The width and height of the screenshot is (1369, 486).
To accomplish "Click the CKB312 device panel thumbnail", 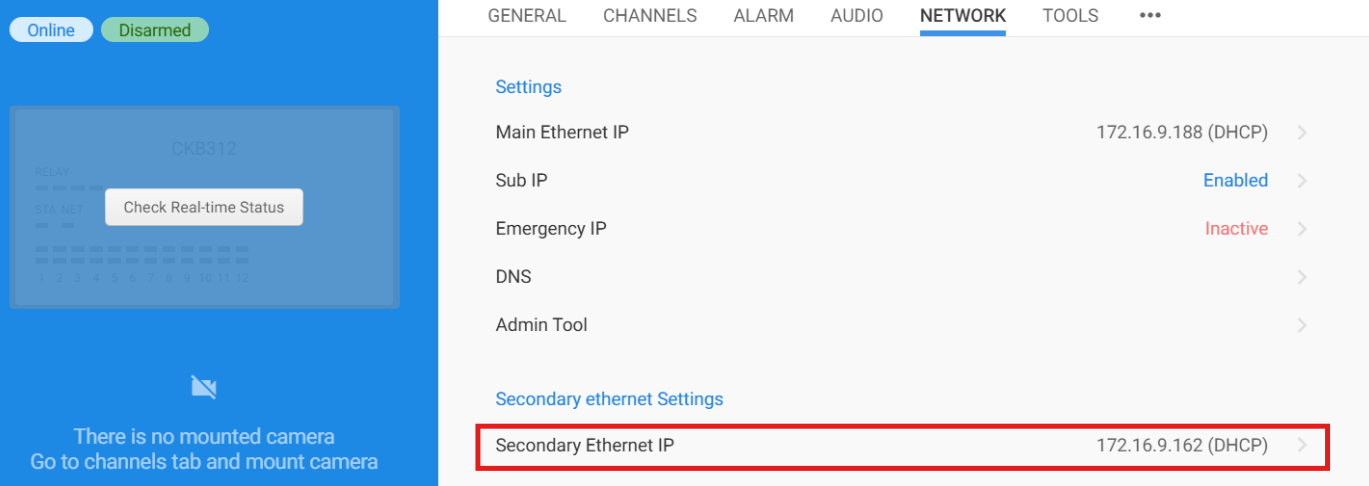I will (204, 207).
